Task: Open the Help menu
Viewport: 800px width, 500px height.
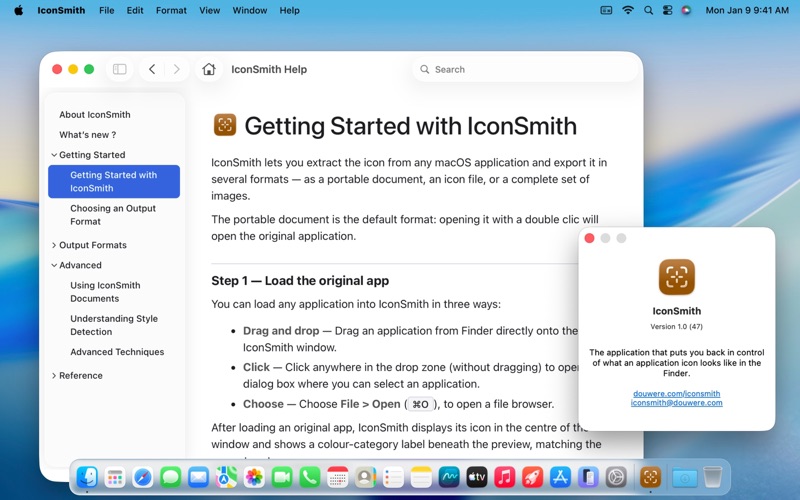Action: pos(289,10)
